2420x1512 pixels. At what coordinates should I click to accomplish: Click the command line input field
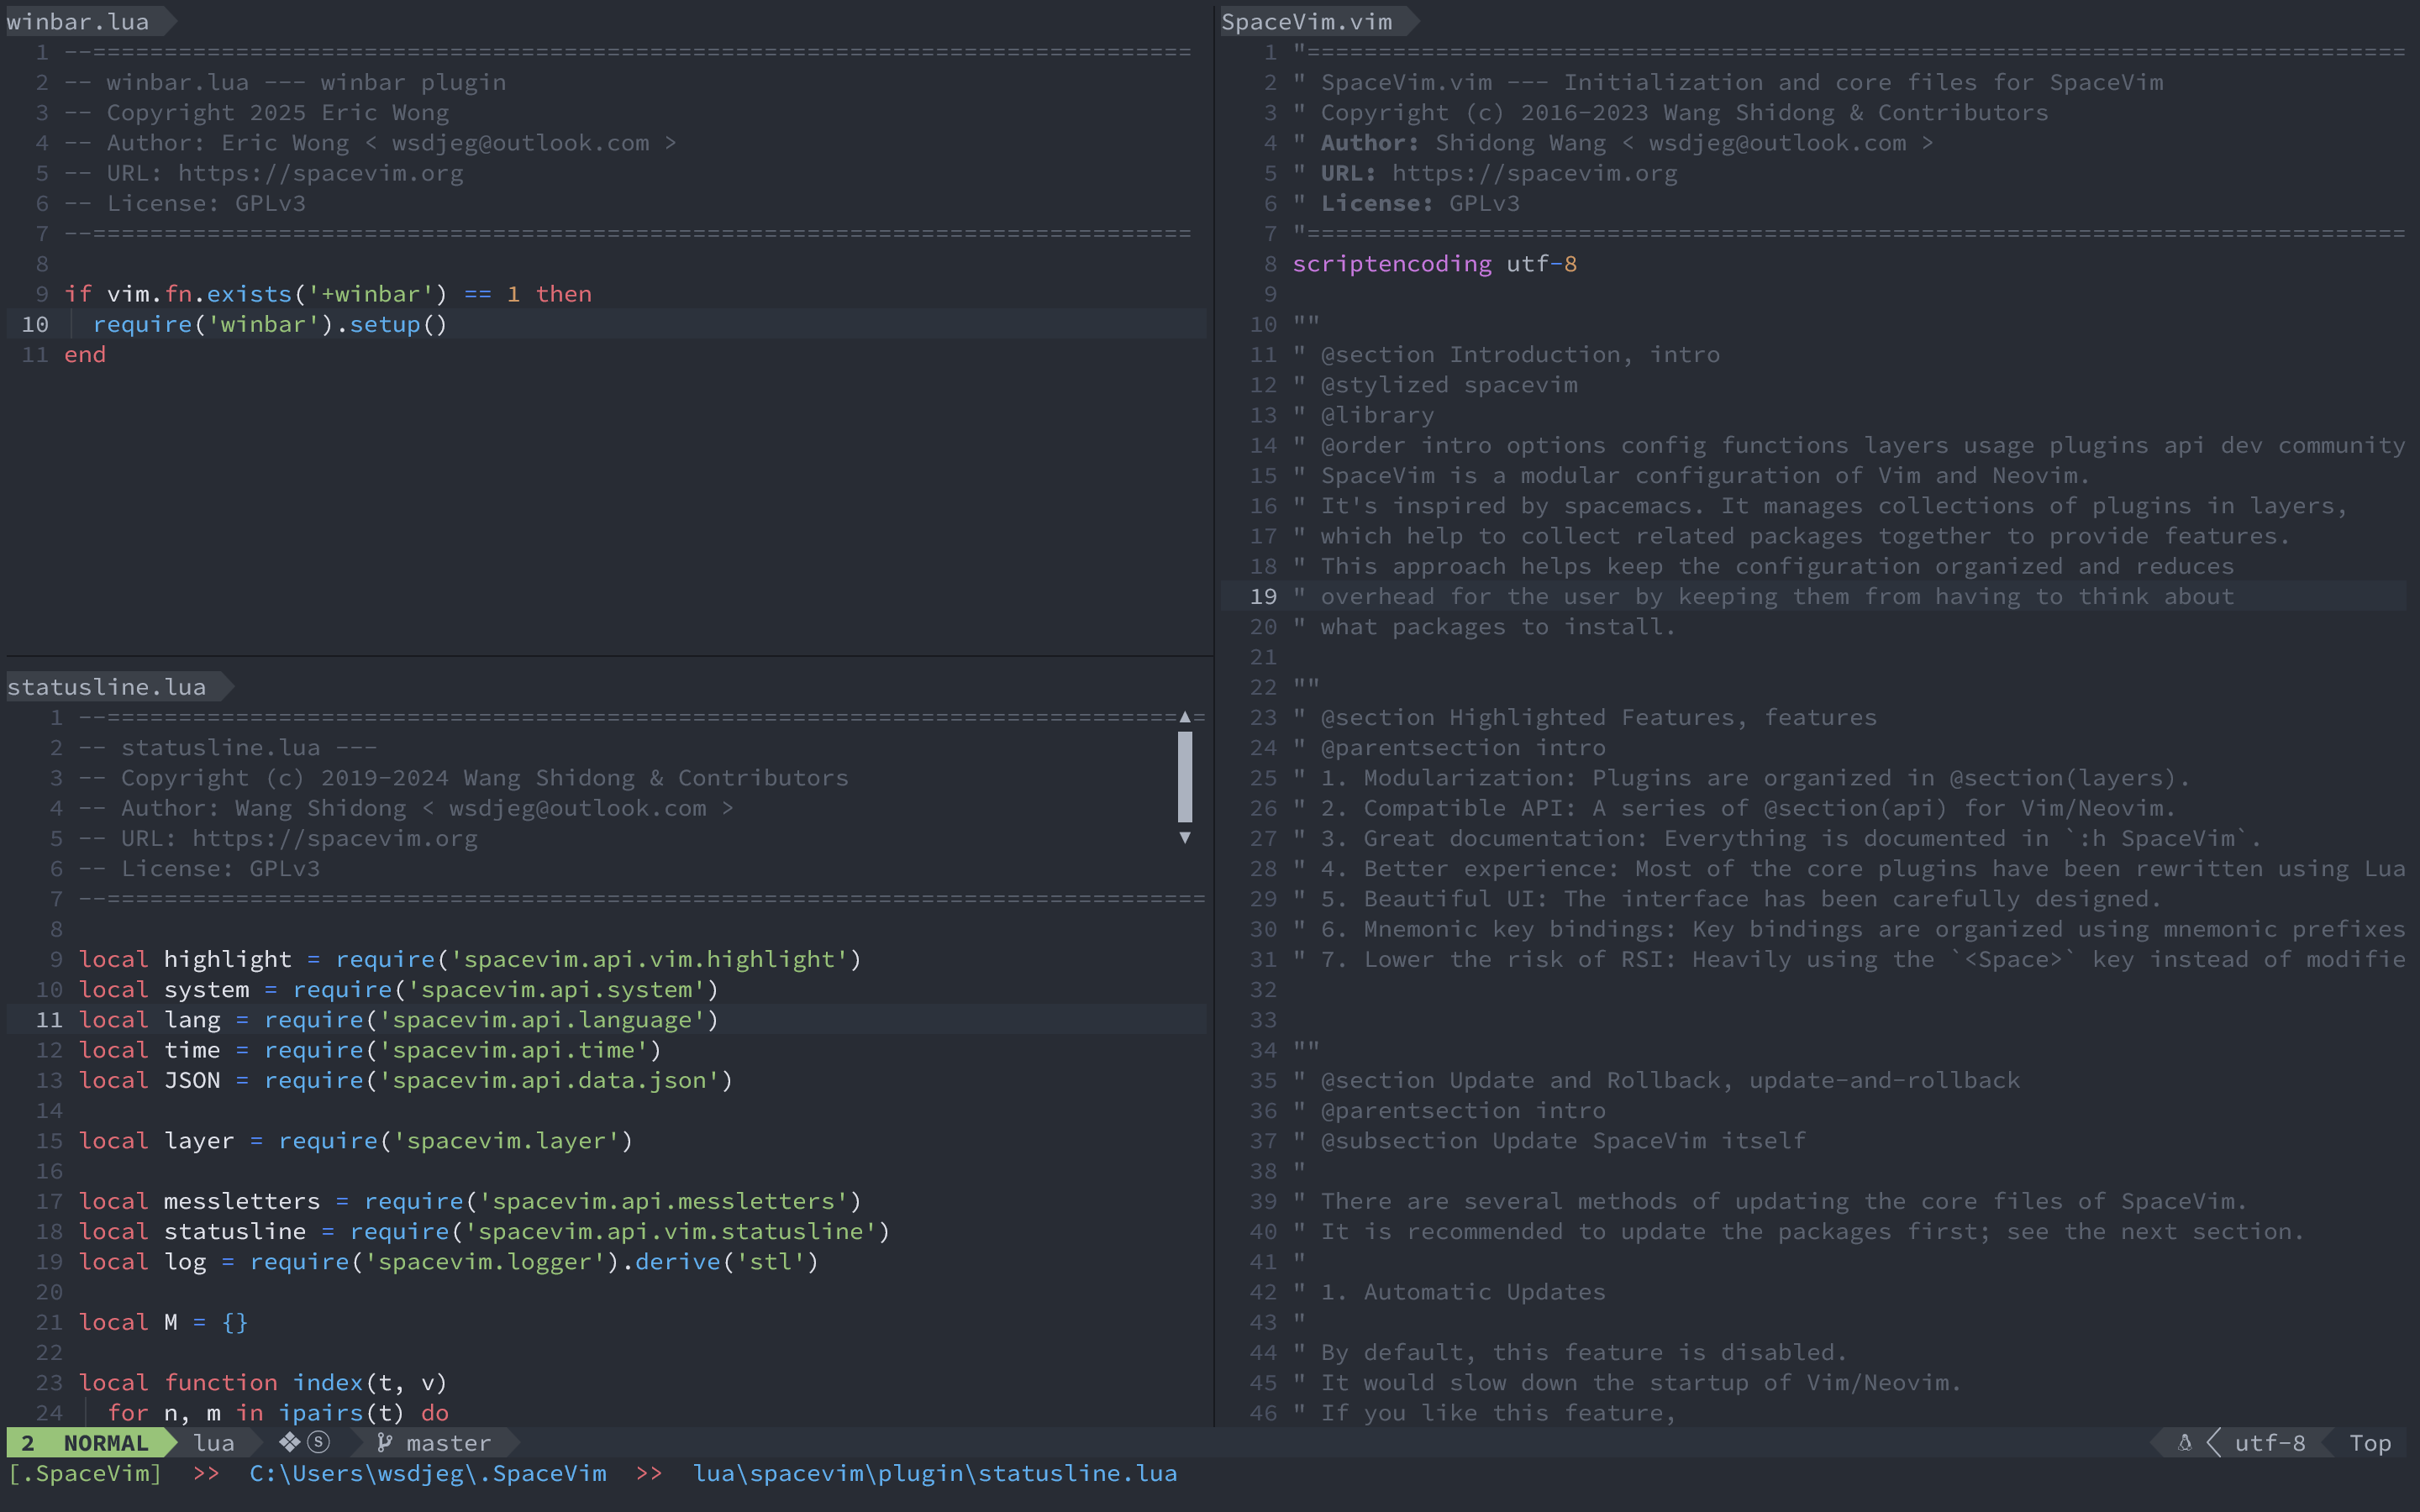click(x=1209, y=1472)
